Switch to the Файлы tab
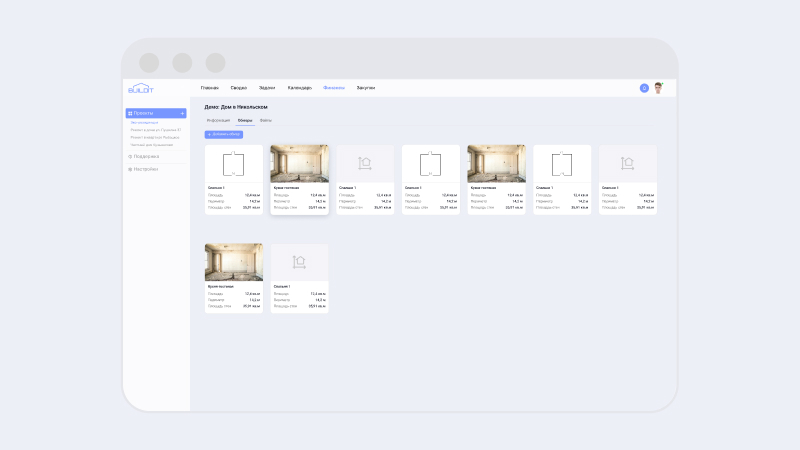The image size is (800, 450). pos(266,120)
